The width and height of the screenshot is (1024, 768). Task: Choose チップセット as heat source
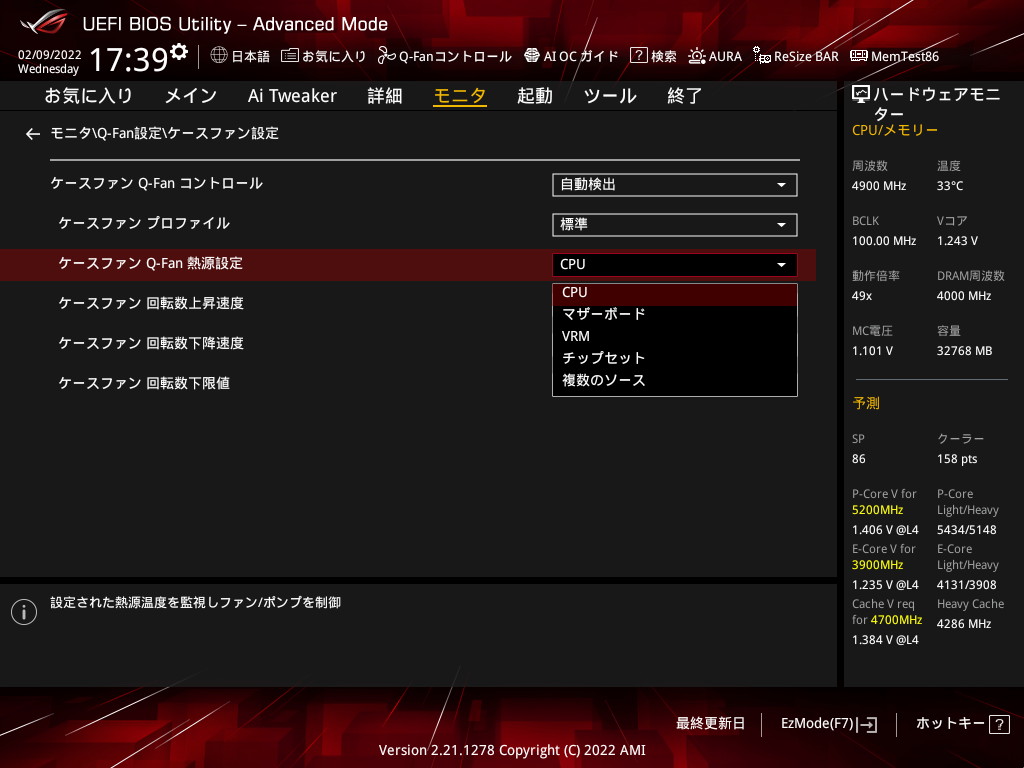[x=675, y=358]
